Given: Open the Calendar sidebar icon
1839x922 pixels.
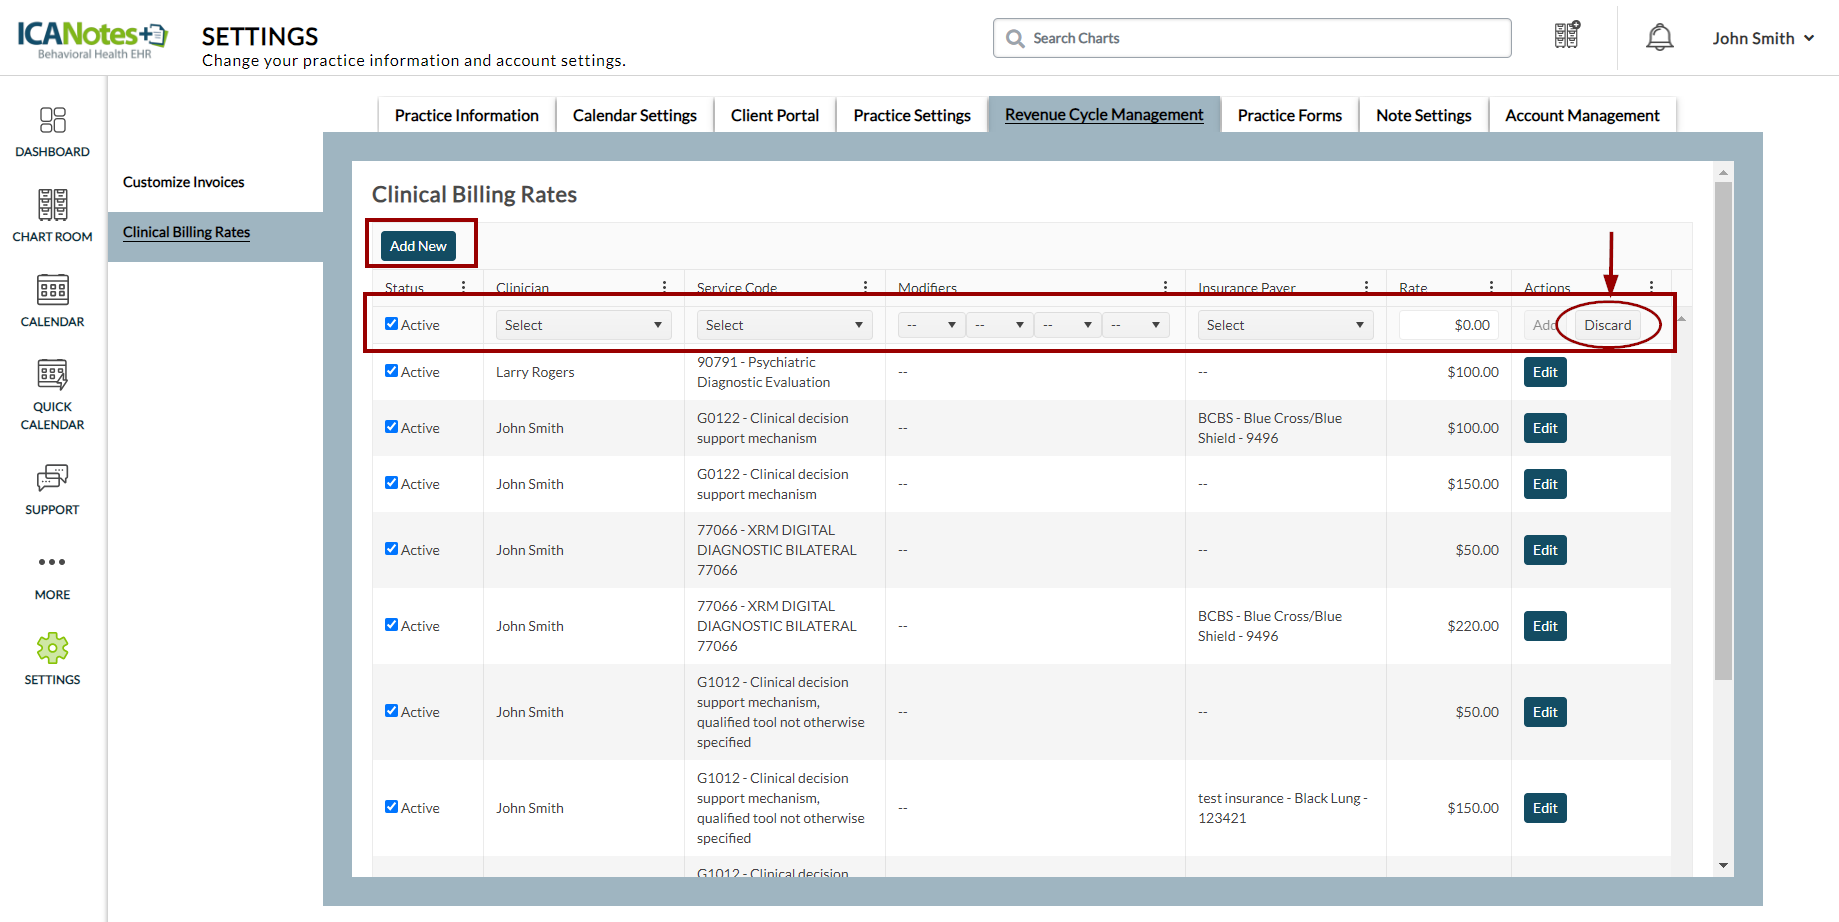Looking at the screenshot, I should point(52,290).
